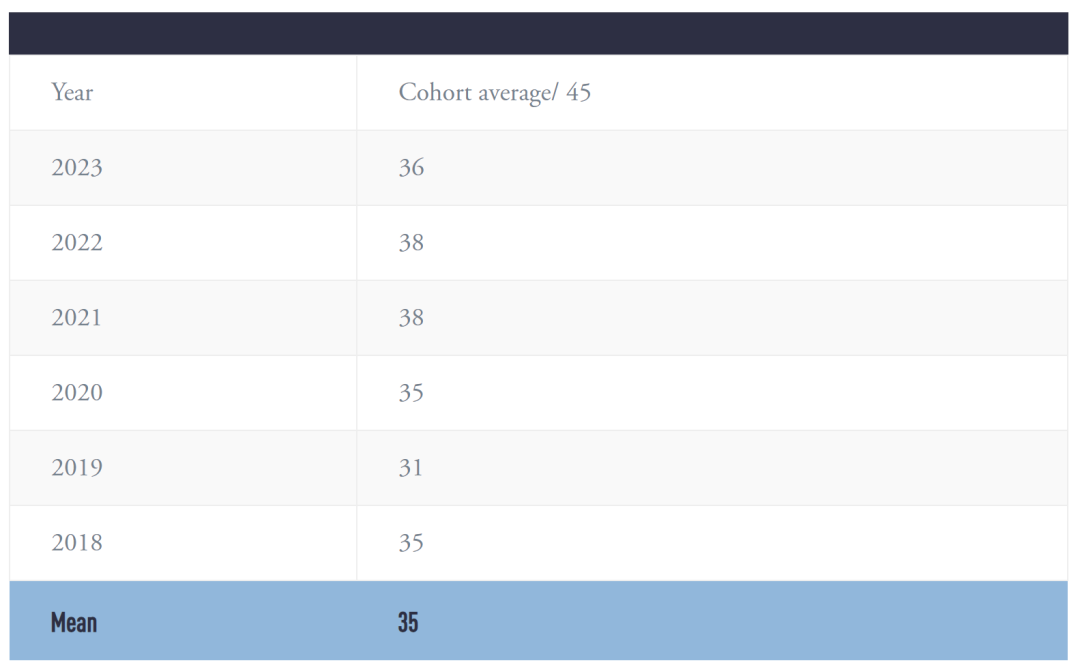Click the number 45 in the header

click(579, 92)
